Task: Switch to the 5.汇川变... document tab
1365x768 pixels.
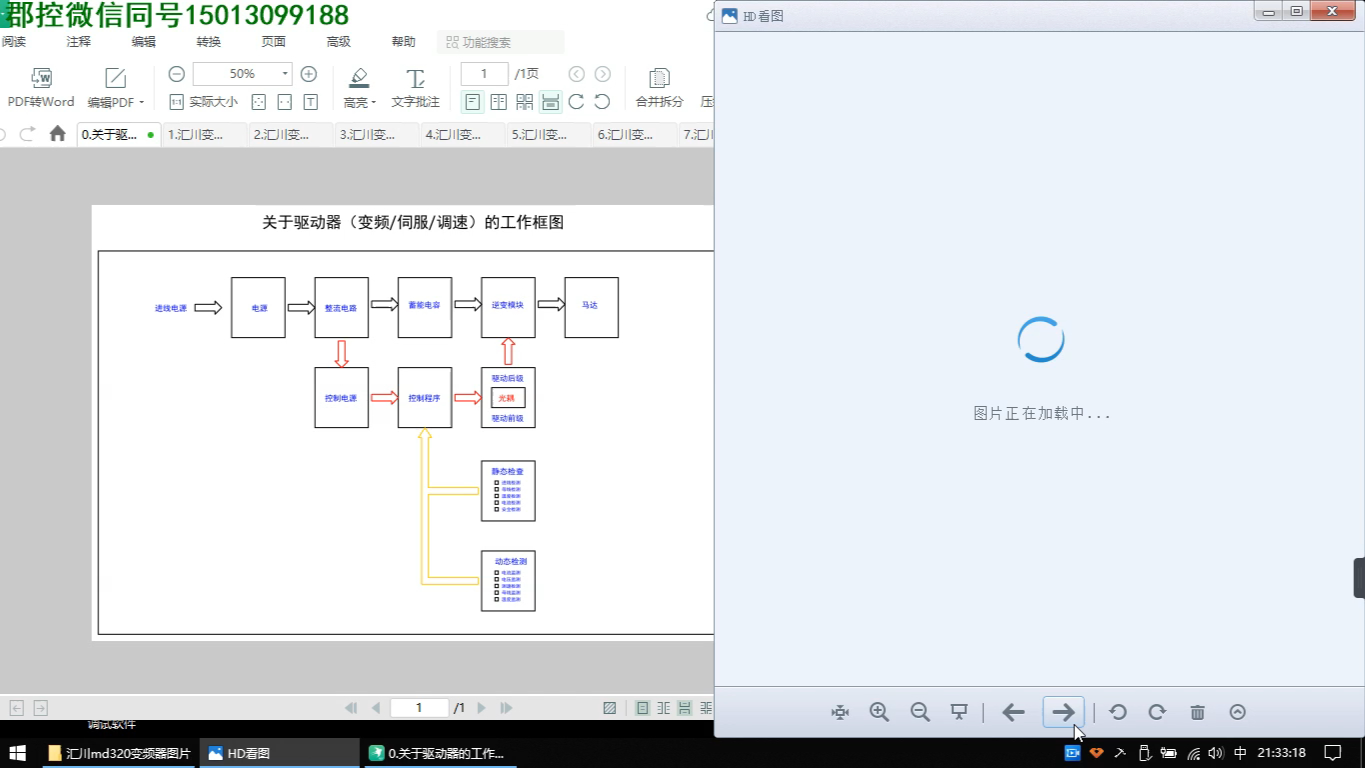Action: (549, 134)
